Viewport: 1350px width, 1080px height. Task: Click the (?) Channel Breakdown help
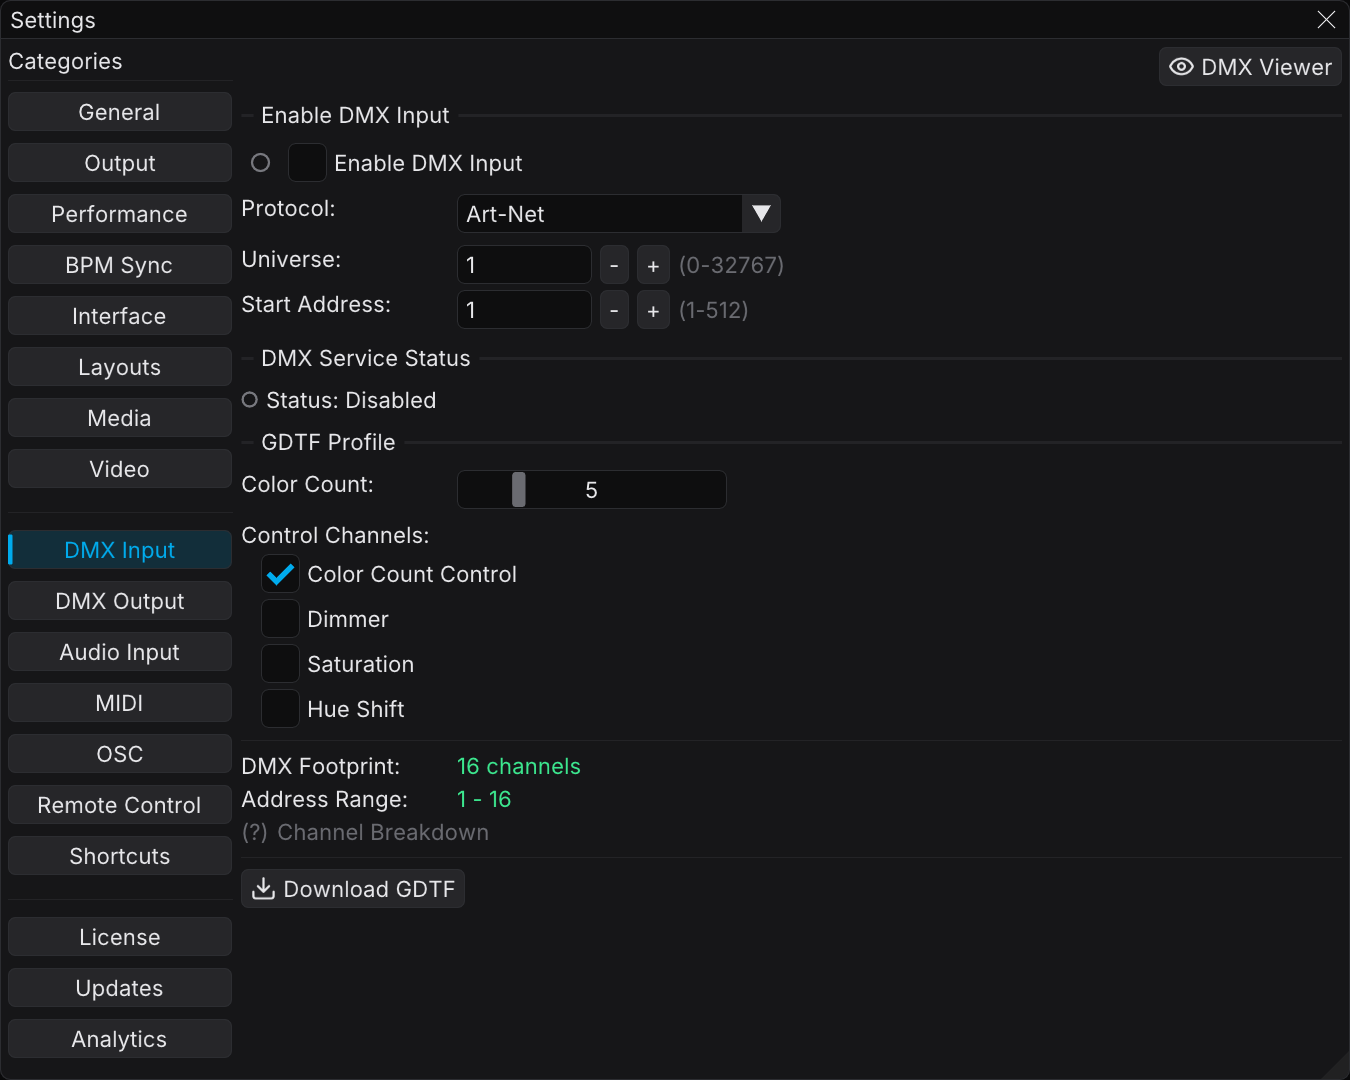(365, 832)
